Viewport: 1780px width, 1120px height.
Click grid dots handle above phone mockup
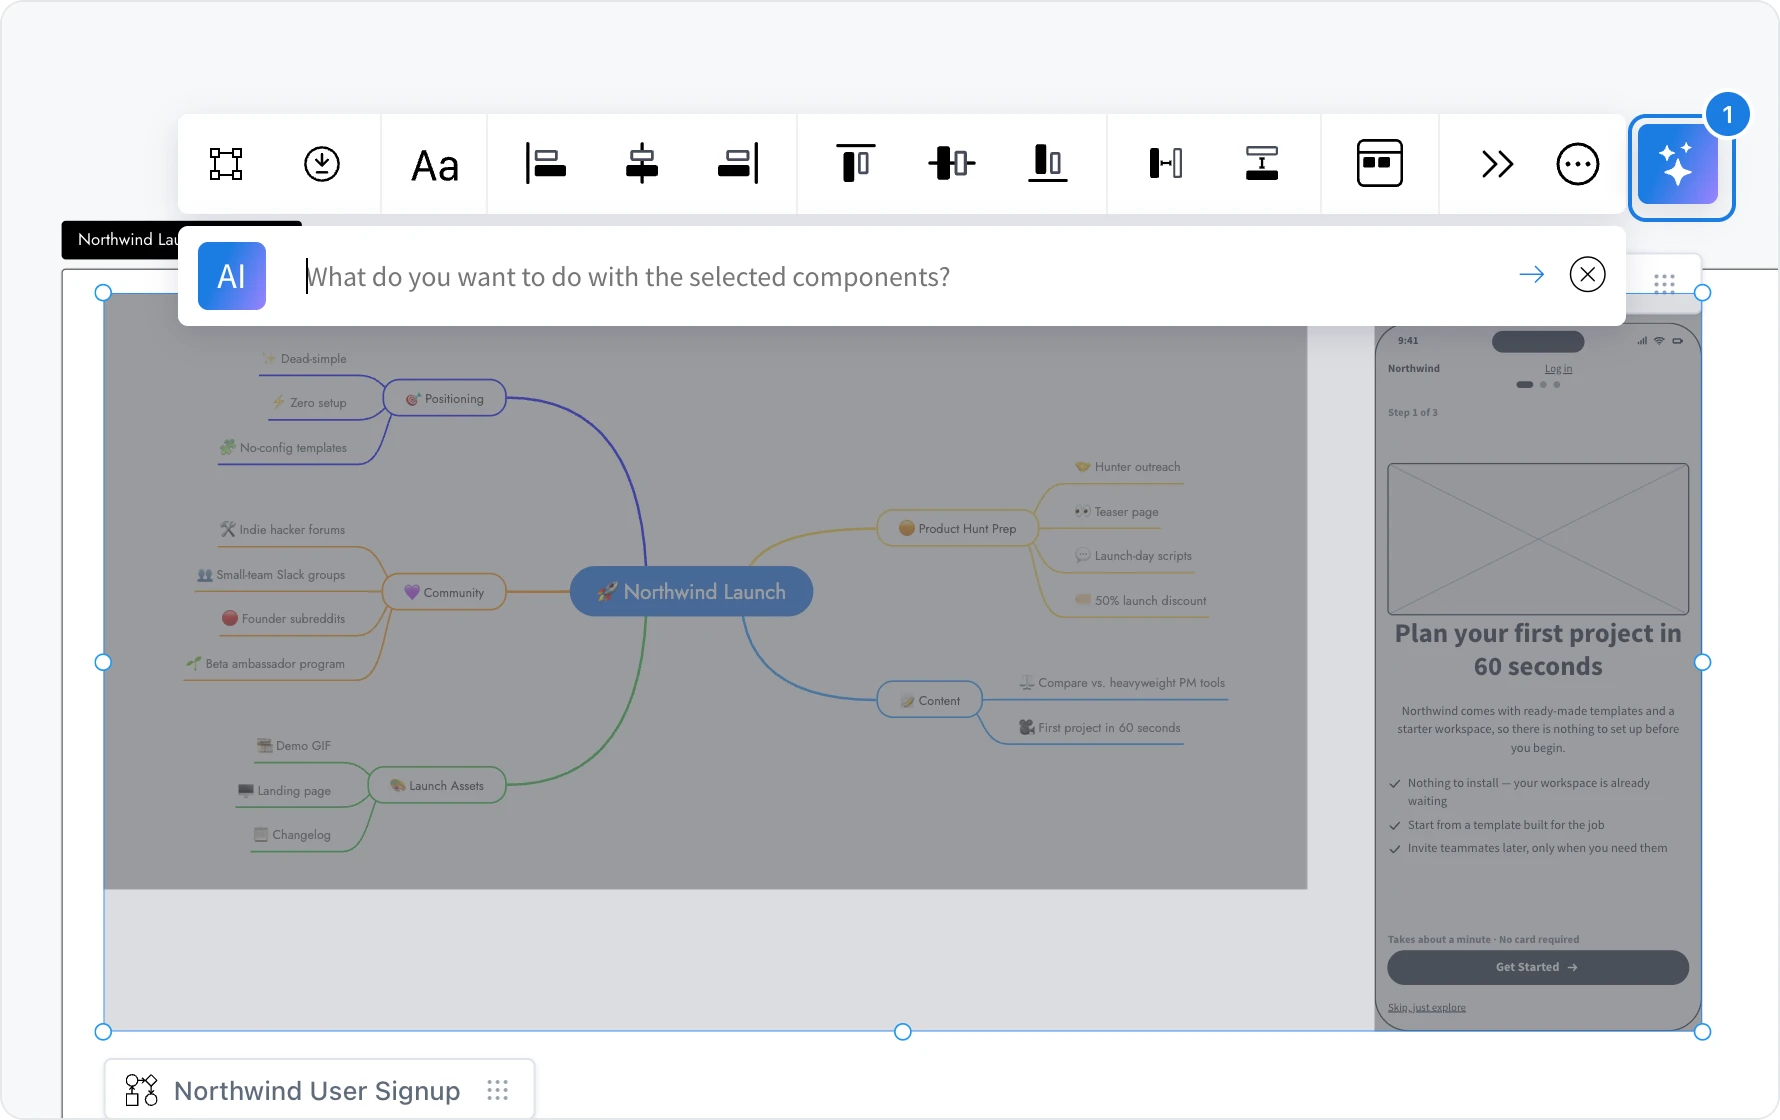(1664, 284)
